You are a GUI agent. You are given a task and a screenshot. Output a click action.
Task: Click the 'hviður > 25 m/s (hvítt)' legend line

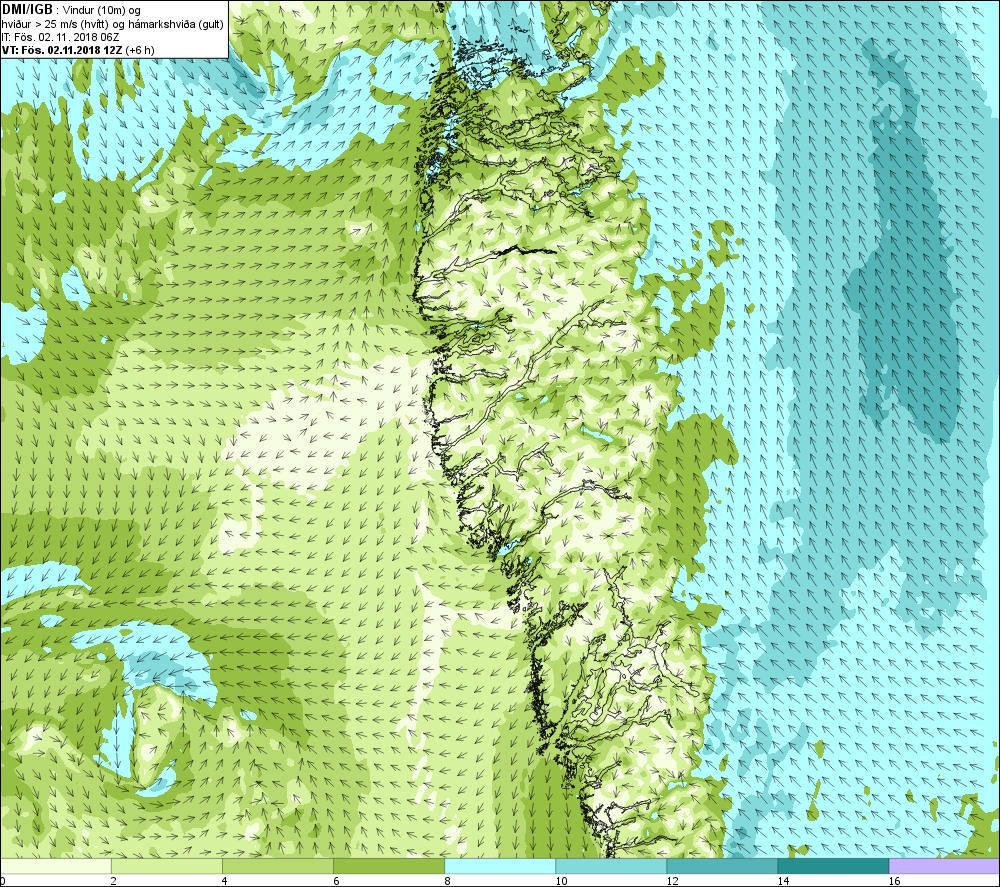(x=113, y=24)
